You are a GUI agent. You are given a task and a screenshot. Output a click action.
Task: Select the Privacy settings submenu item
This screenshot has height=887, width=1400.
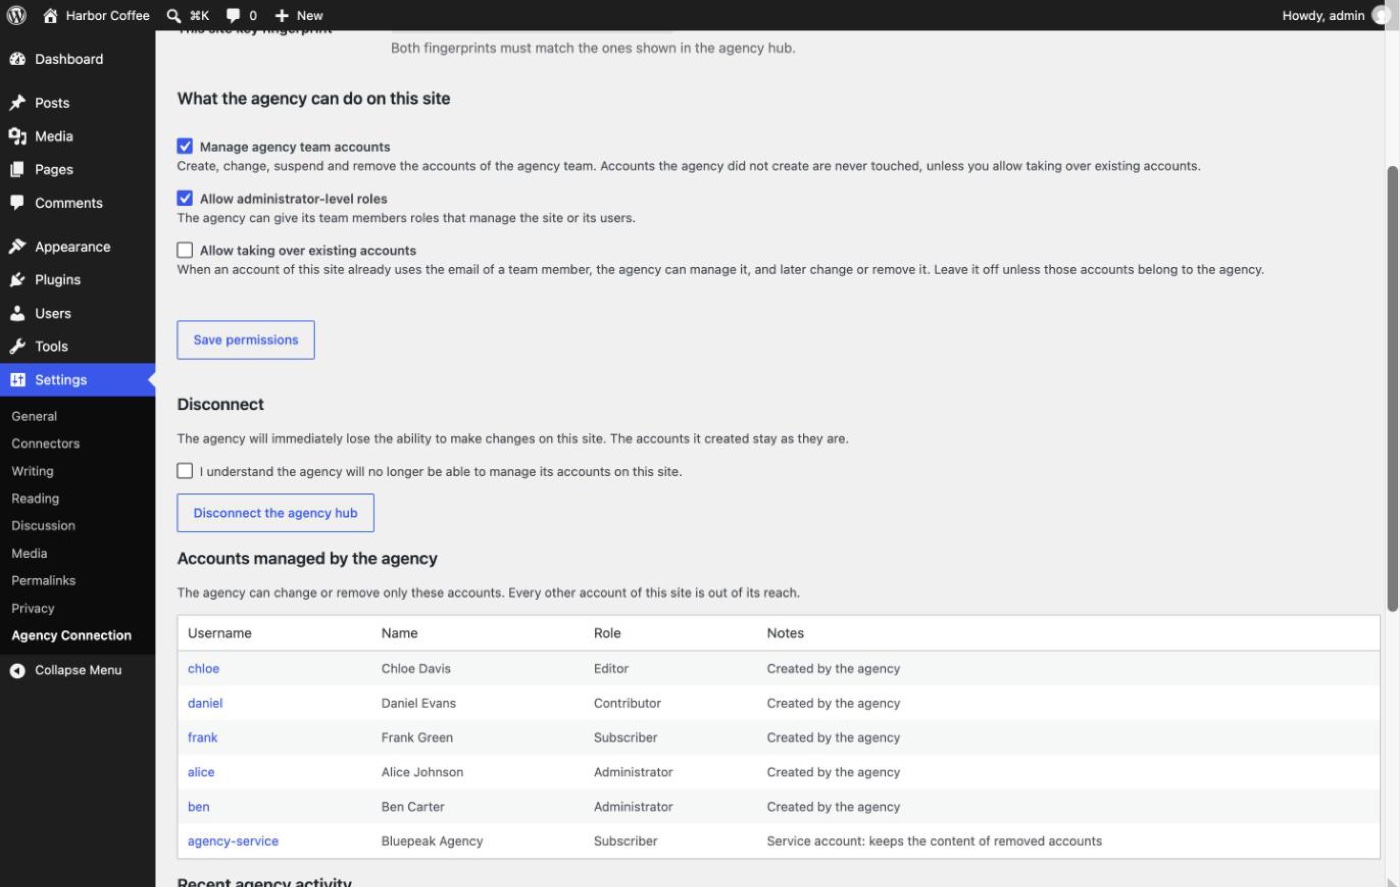tap(33, 608)
